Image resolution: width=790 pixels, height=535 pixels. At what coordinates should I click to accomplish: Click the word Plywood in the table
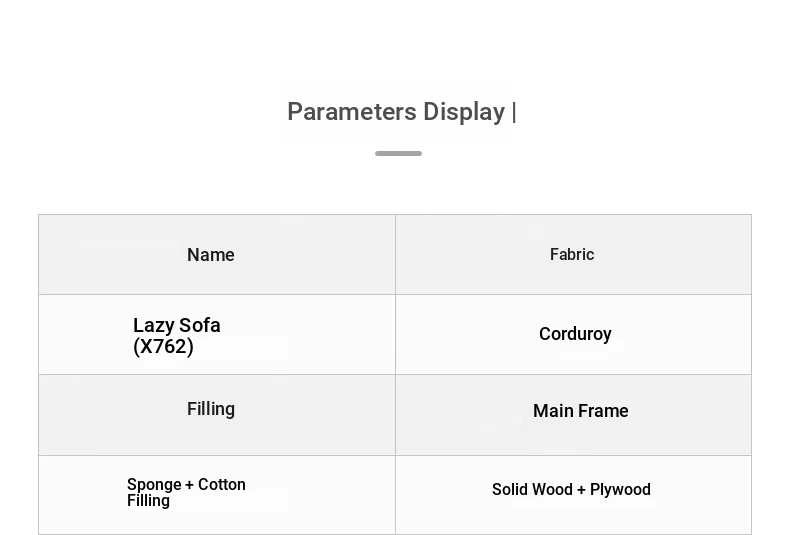(620, 490)
